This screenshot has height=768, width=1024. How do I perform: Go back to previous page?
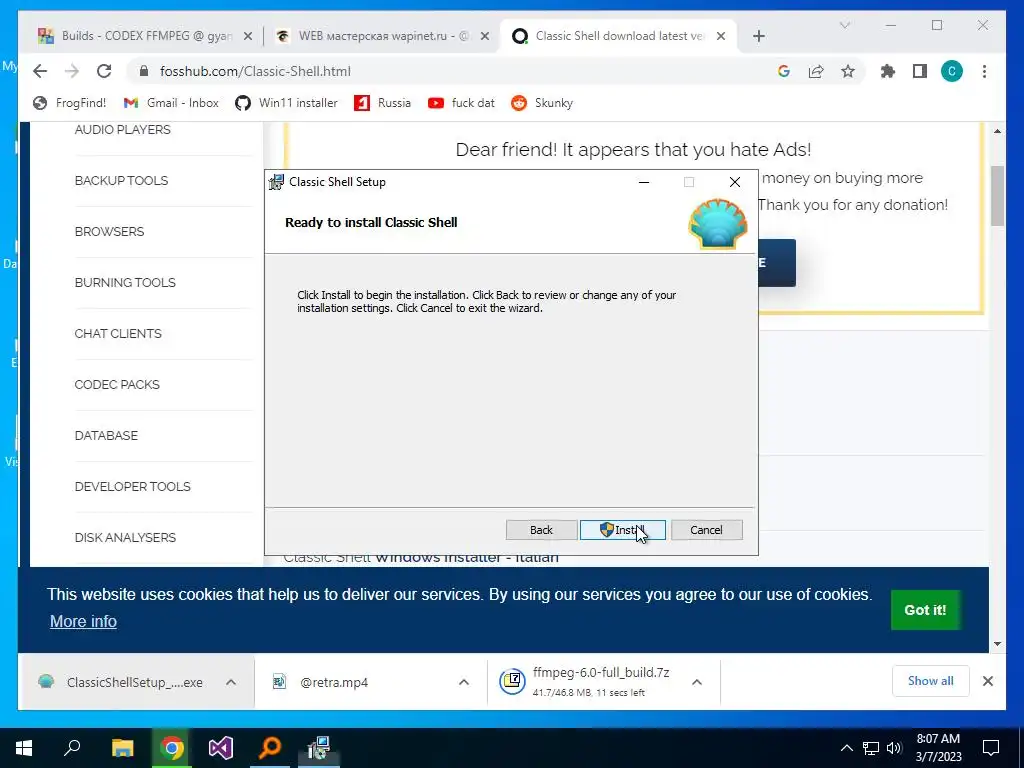tap(40, 71)
